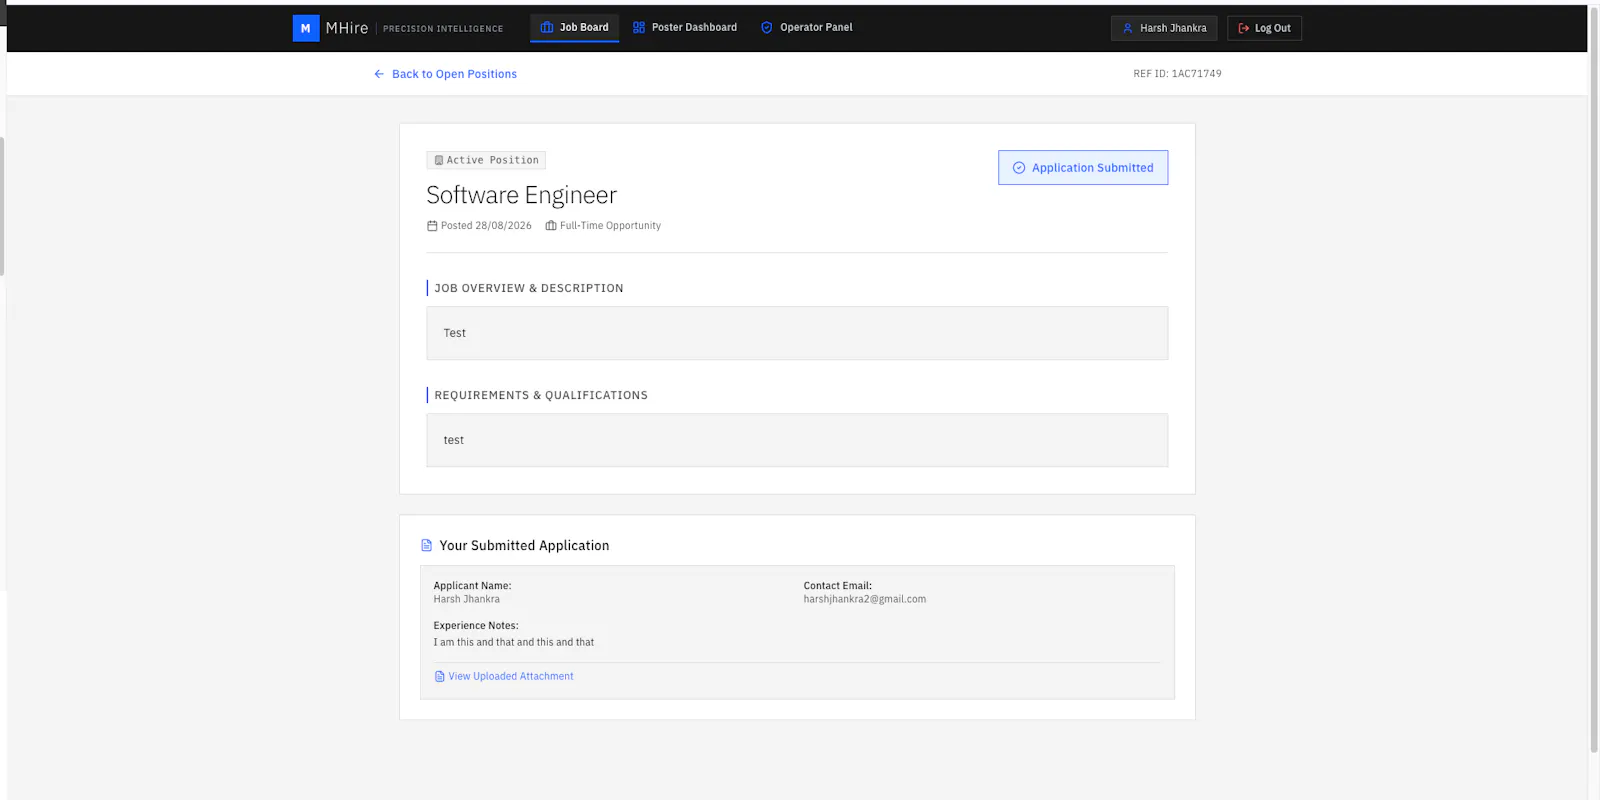Screen dimensions: 1600x800
Task: Click the user icon beside Harsh Jhankra
Action: [1128, 28]
